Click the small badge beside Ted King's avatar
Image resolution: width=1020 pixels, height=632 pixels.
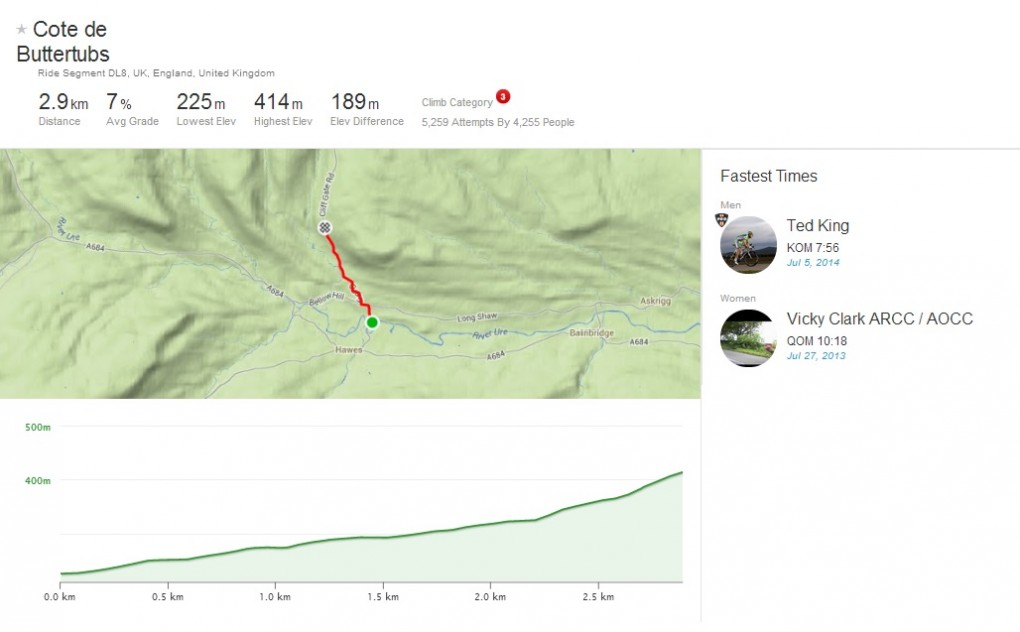tap(722, 219)
